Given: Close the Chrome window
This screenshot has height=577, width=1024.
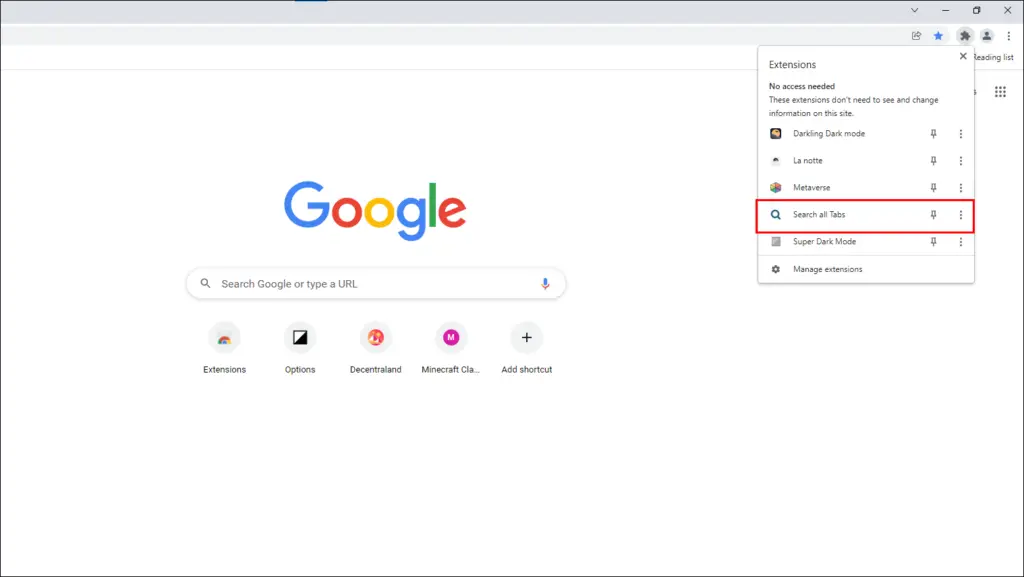Looking at the screenshot, I should (1007, 10).
